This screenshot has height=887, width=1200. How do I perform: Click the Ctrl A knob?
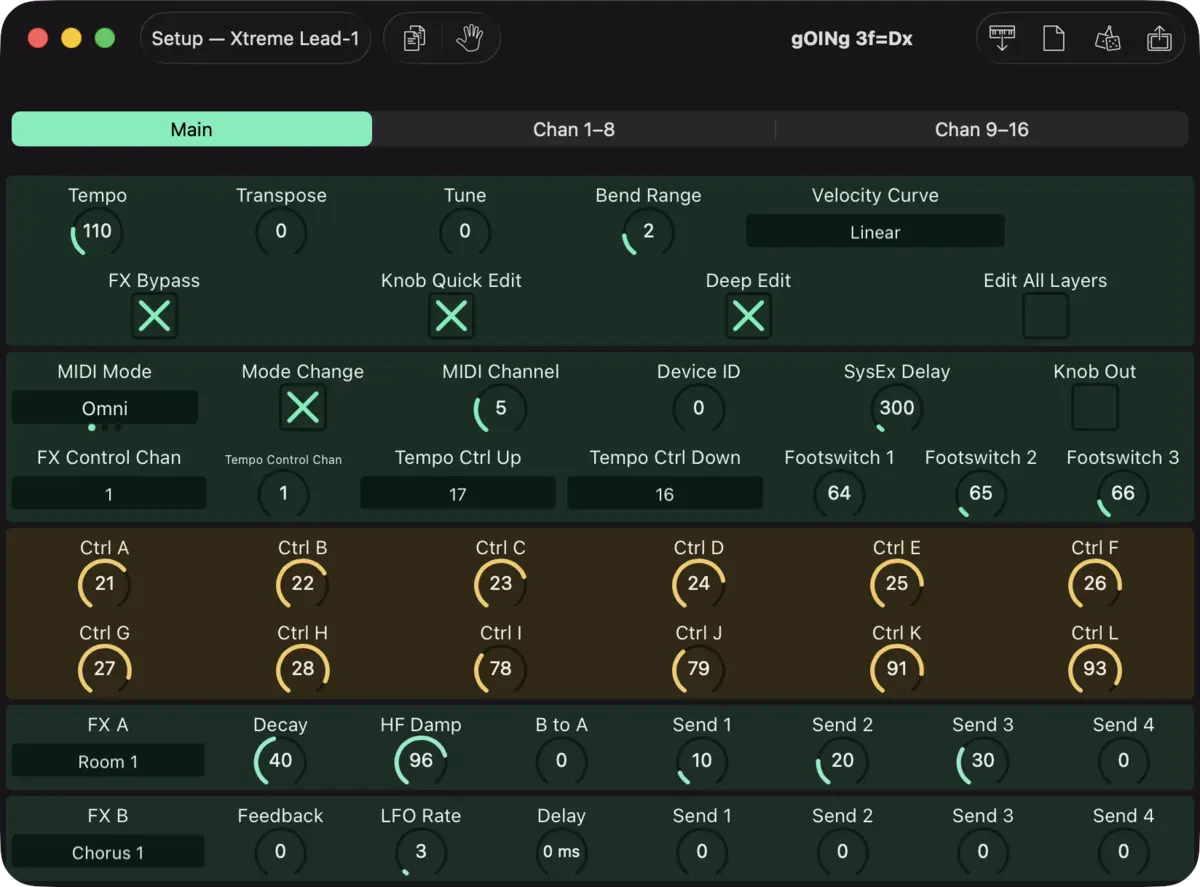(x=105, y=583)
